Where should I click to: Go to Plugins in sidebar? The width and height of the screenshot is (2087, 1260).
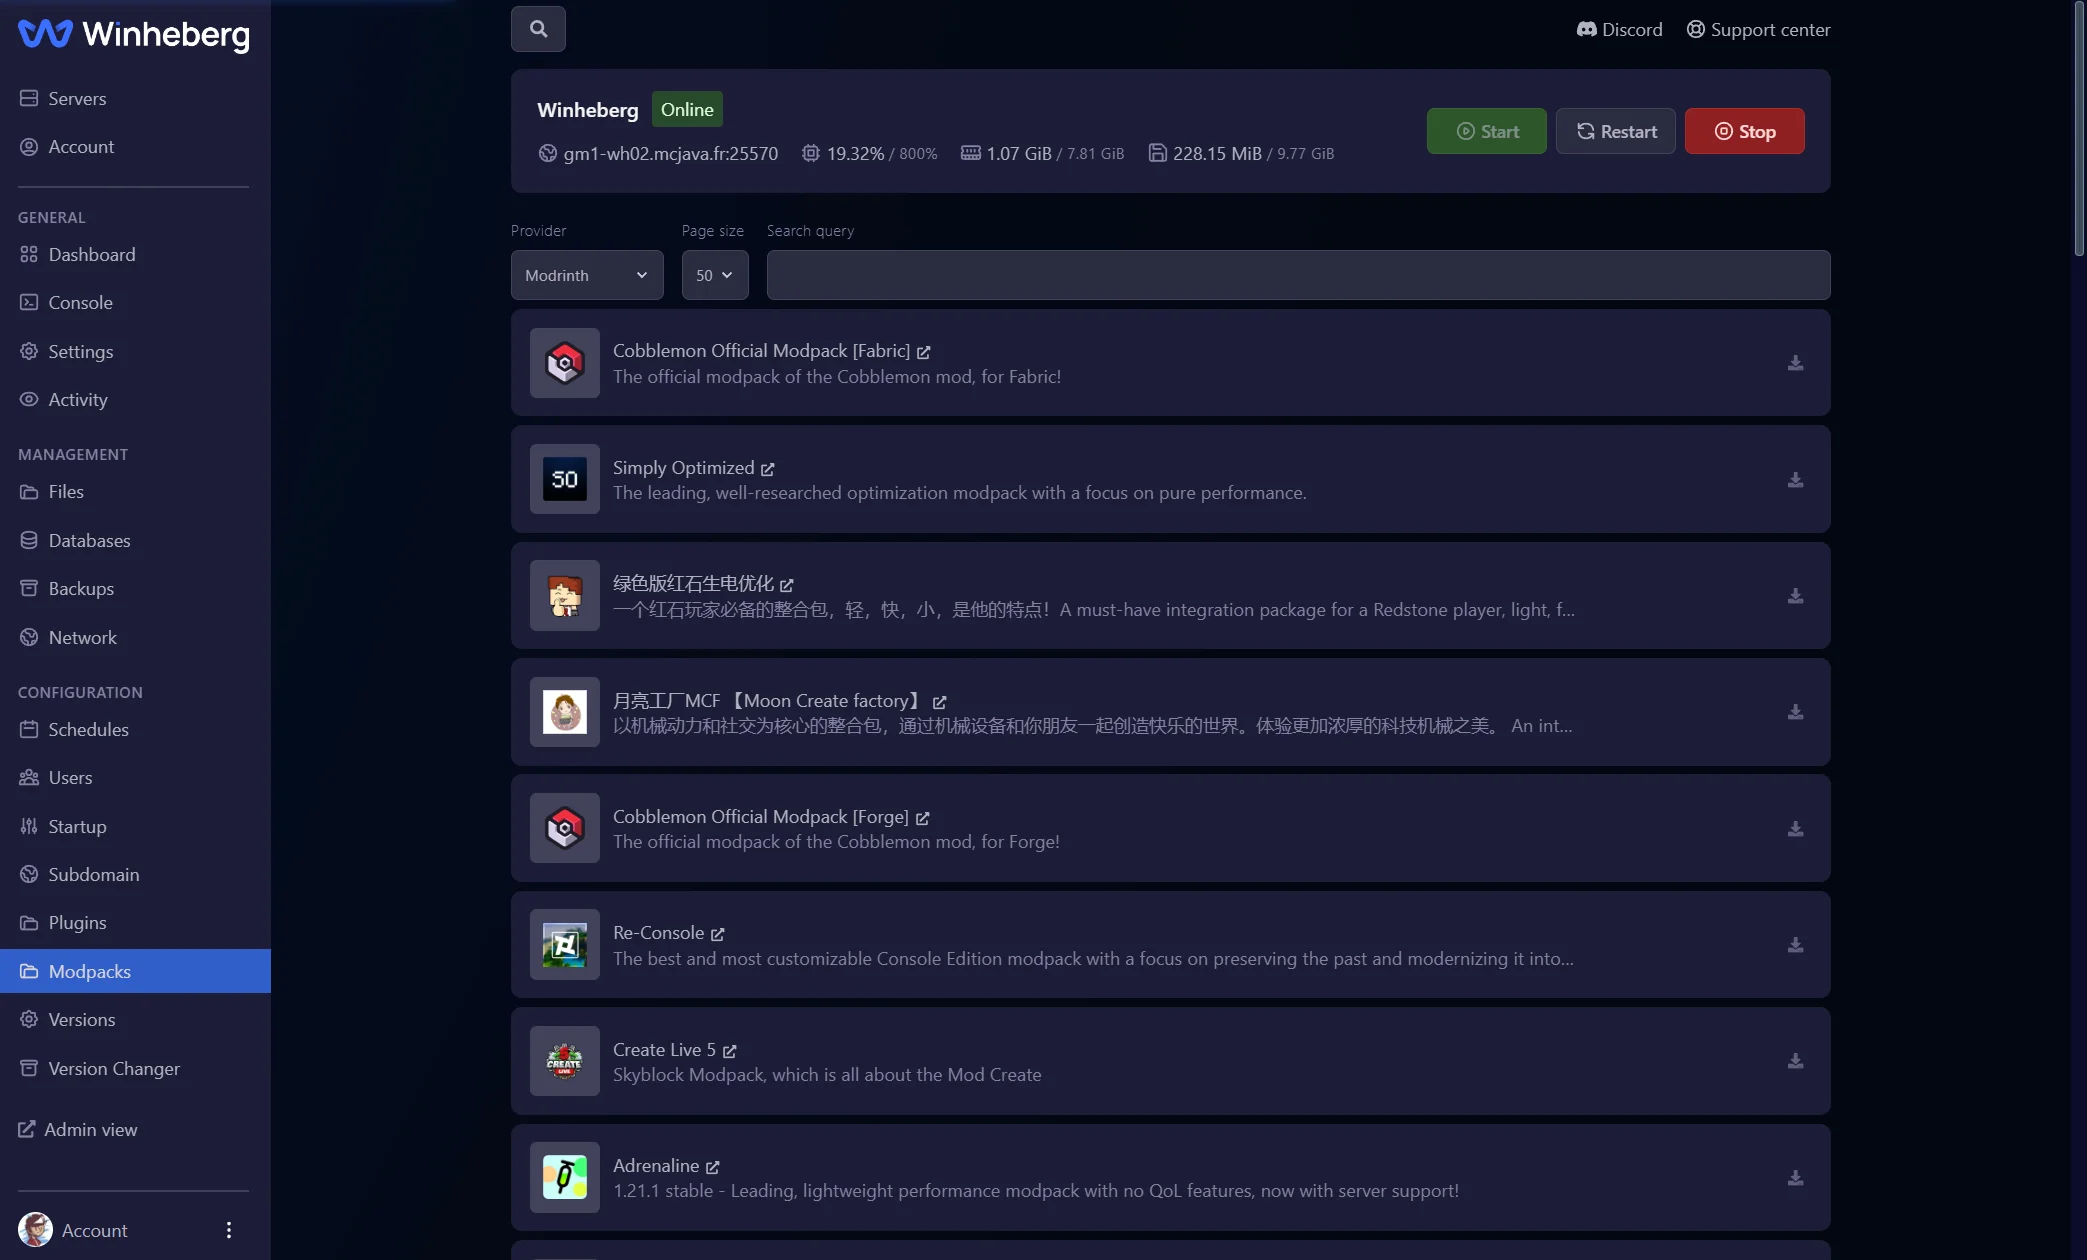pos(77,923)
